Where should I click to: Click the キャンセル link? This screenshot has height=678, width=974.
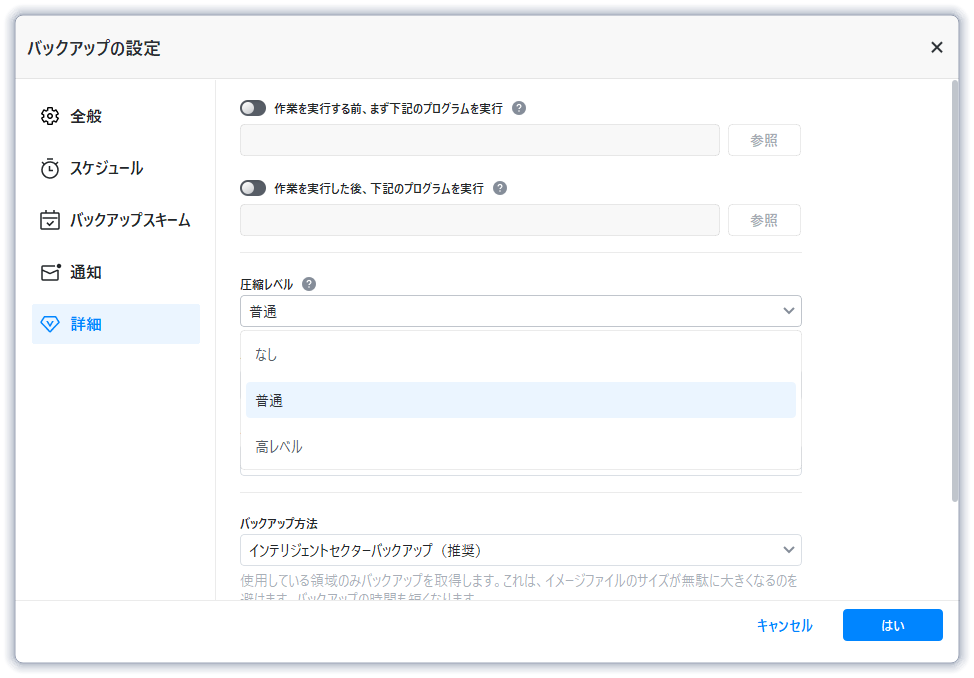(784, 625)
